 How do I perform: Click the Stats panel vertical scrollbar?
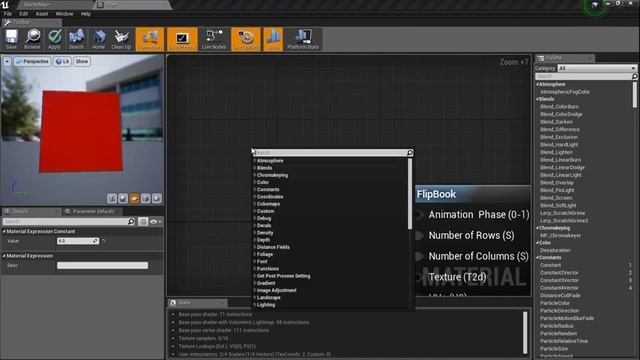525,333
